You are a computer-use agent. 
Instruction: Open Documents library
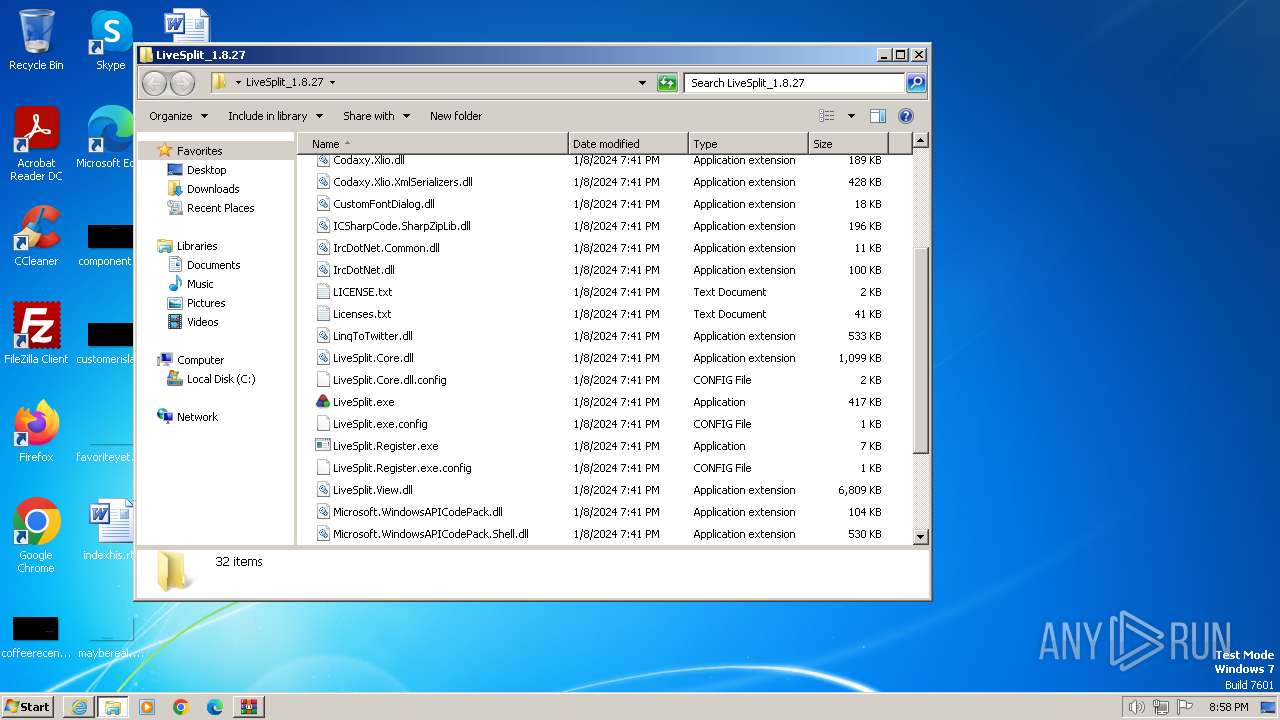click(214, 265)
